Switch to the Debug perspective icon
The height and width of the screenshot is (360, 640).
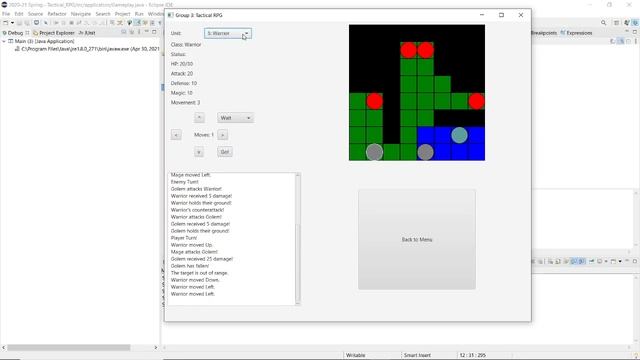click(635, 23)
